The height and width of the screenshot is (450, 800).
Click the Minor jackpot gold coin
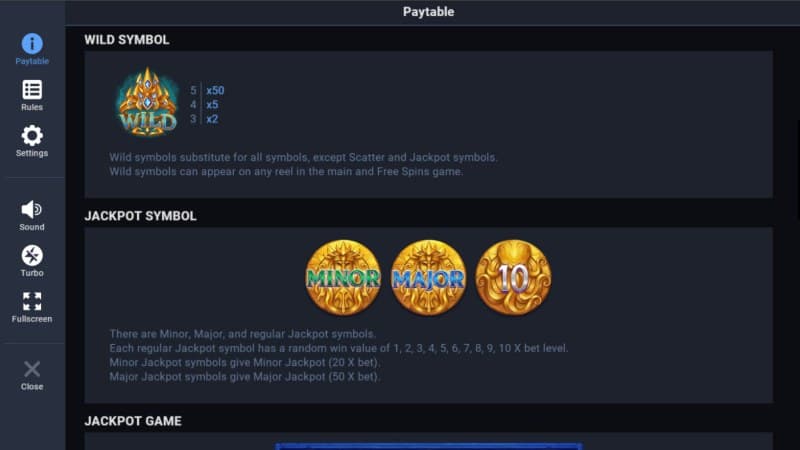pyautogui.click(x=342, y=277)
